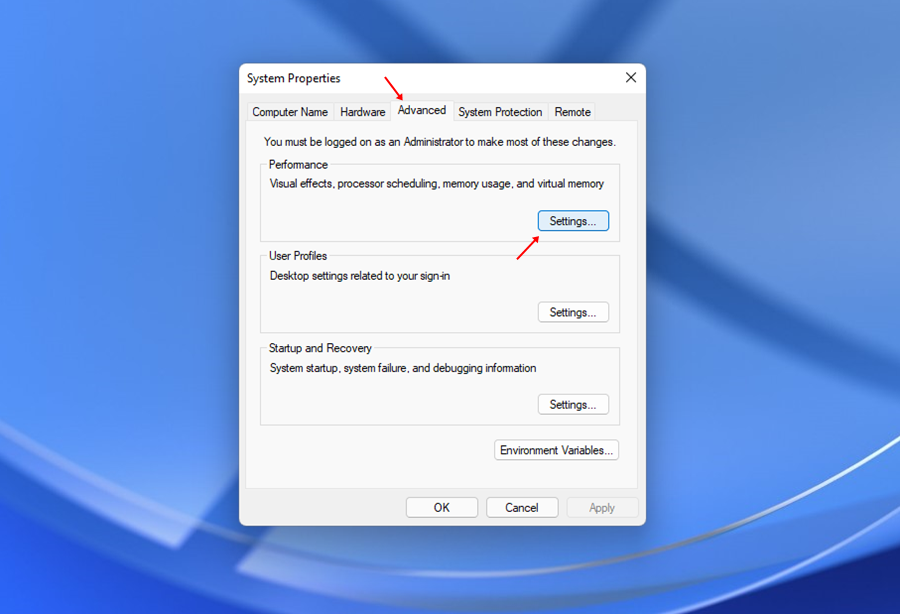
Task: Open User Profiles Settings button
Action: (573, 312)
